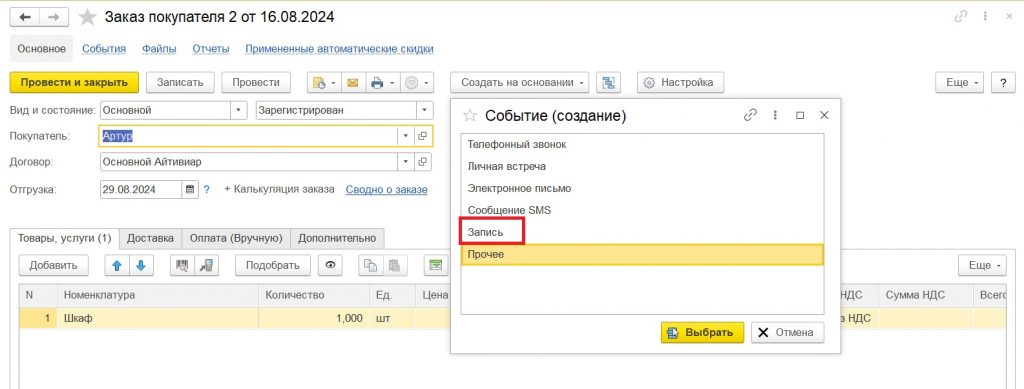The height and width of the screenshot is (389, 1024).
Task: Expand reports icon dropdown arrow
Action: coord(333,83)
